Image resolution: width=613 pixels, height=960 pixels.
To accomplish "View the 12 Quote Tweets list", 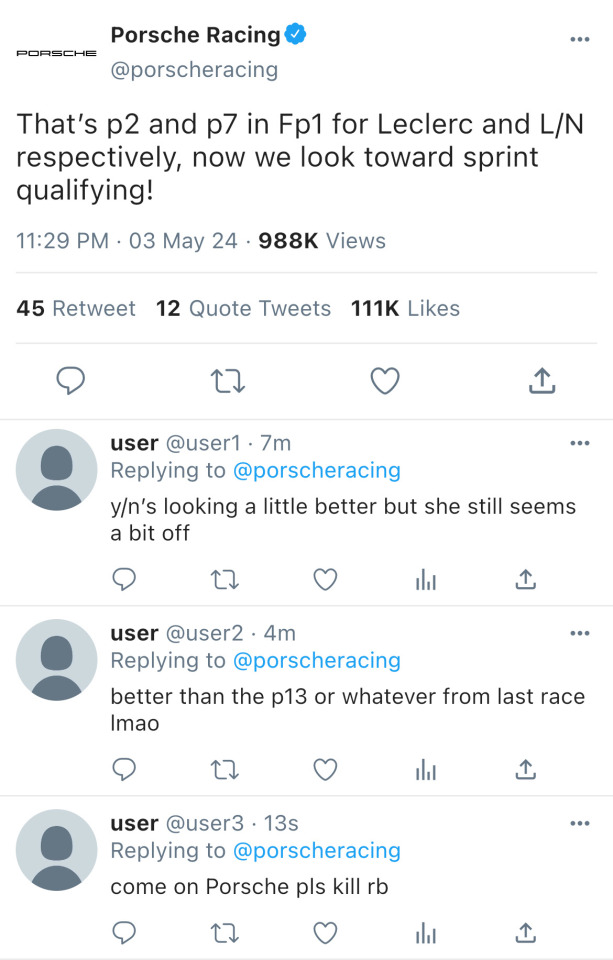I will (243, 308).
